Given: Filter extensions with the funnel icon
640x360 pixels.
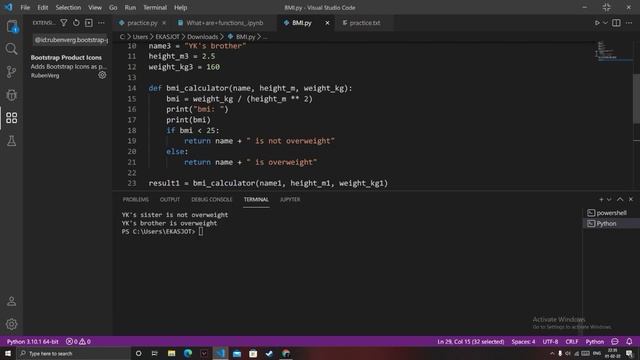Looking at the screenshot, I should click(64, 23).
